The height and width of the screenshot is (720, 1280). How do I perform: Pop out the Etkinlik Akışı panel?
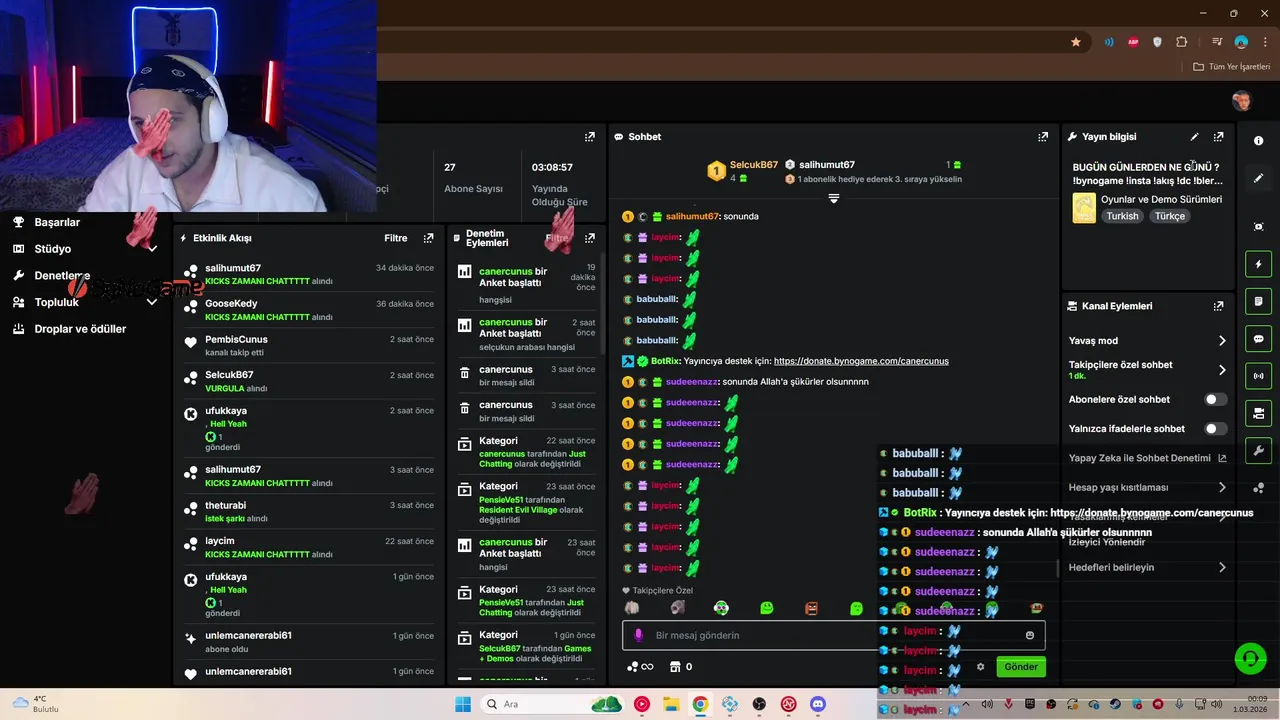click(x=428, y=238)
